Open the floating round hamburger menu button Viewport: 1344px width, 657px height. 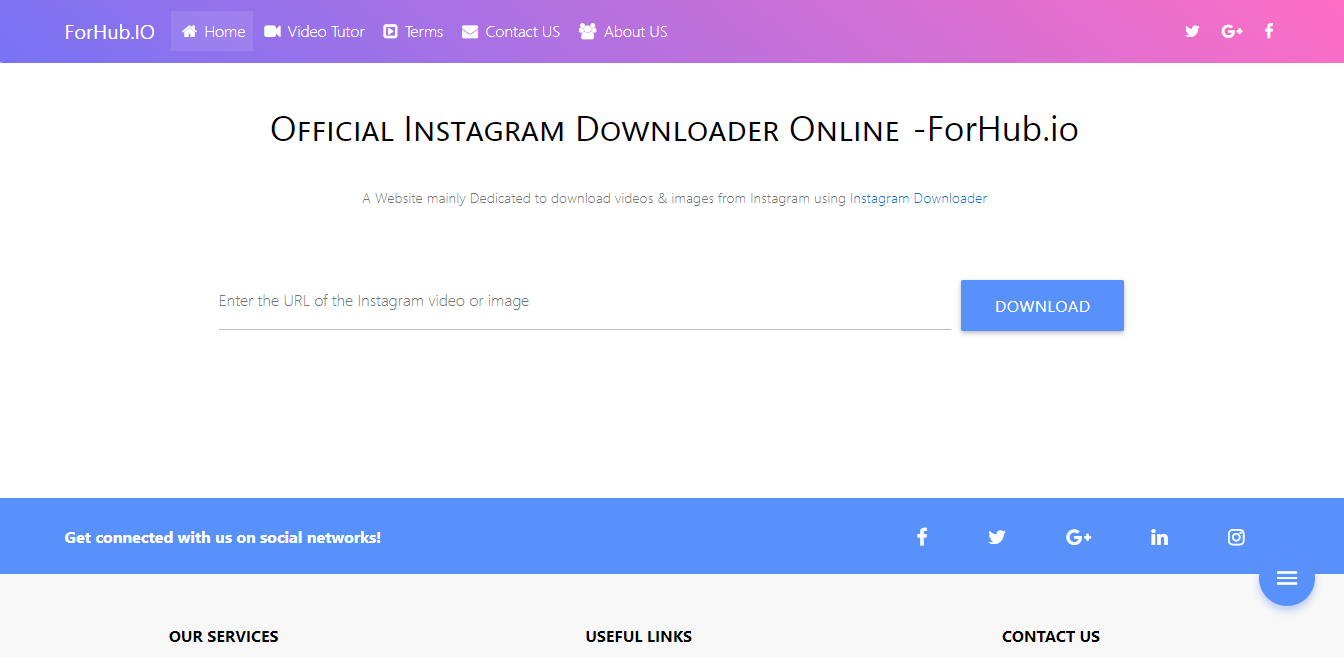click(x=1287, y=578)
